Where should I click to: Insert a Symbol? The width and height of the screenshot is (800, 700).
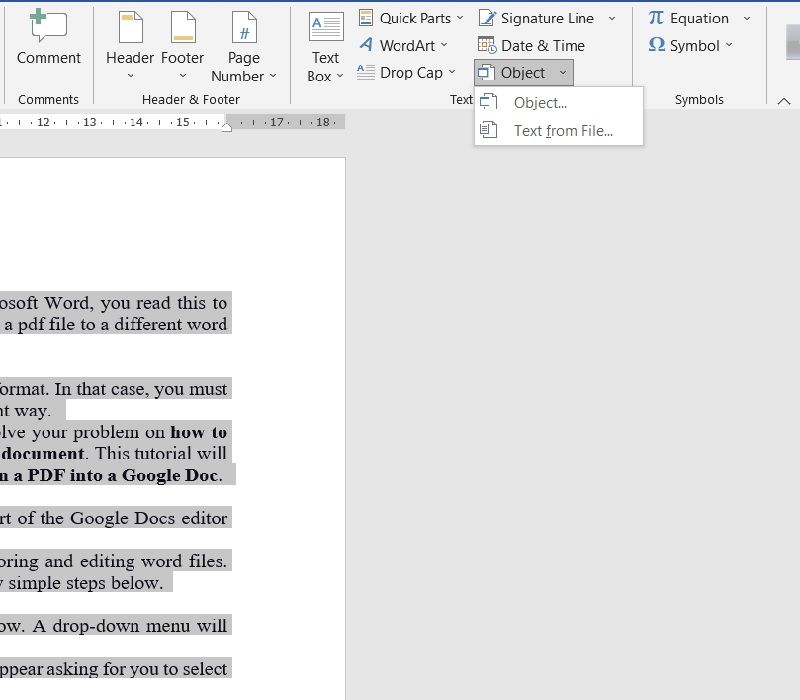click(x=692, y=45)
